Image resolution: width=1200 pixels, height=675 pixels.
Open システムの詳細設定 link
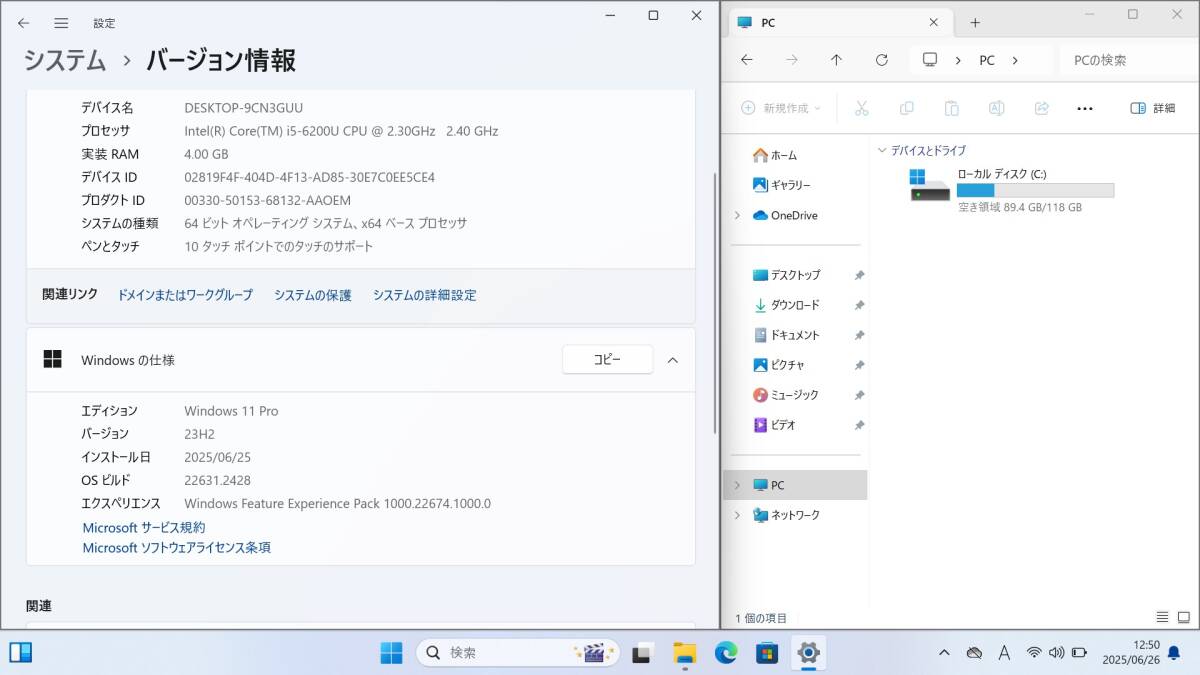click(425, 295)
